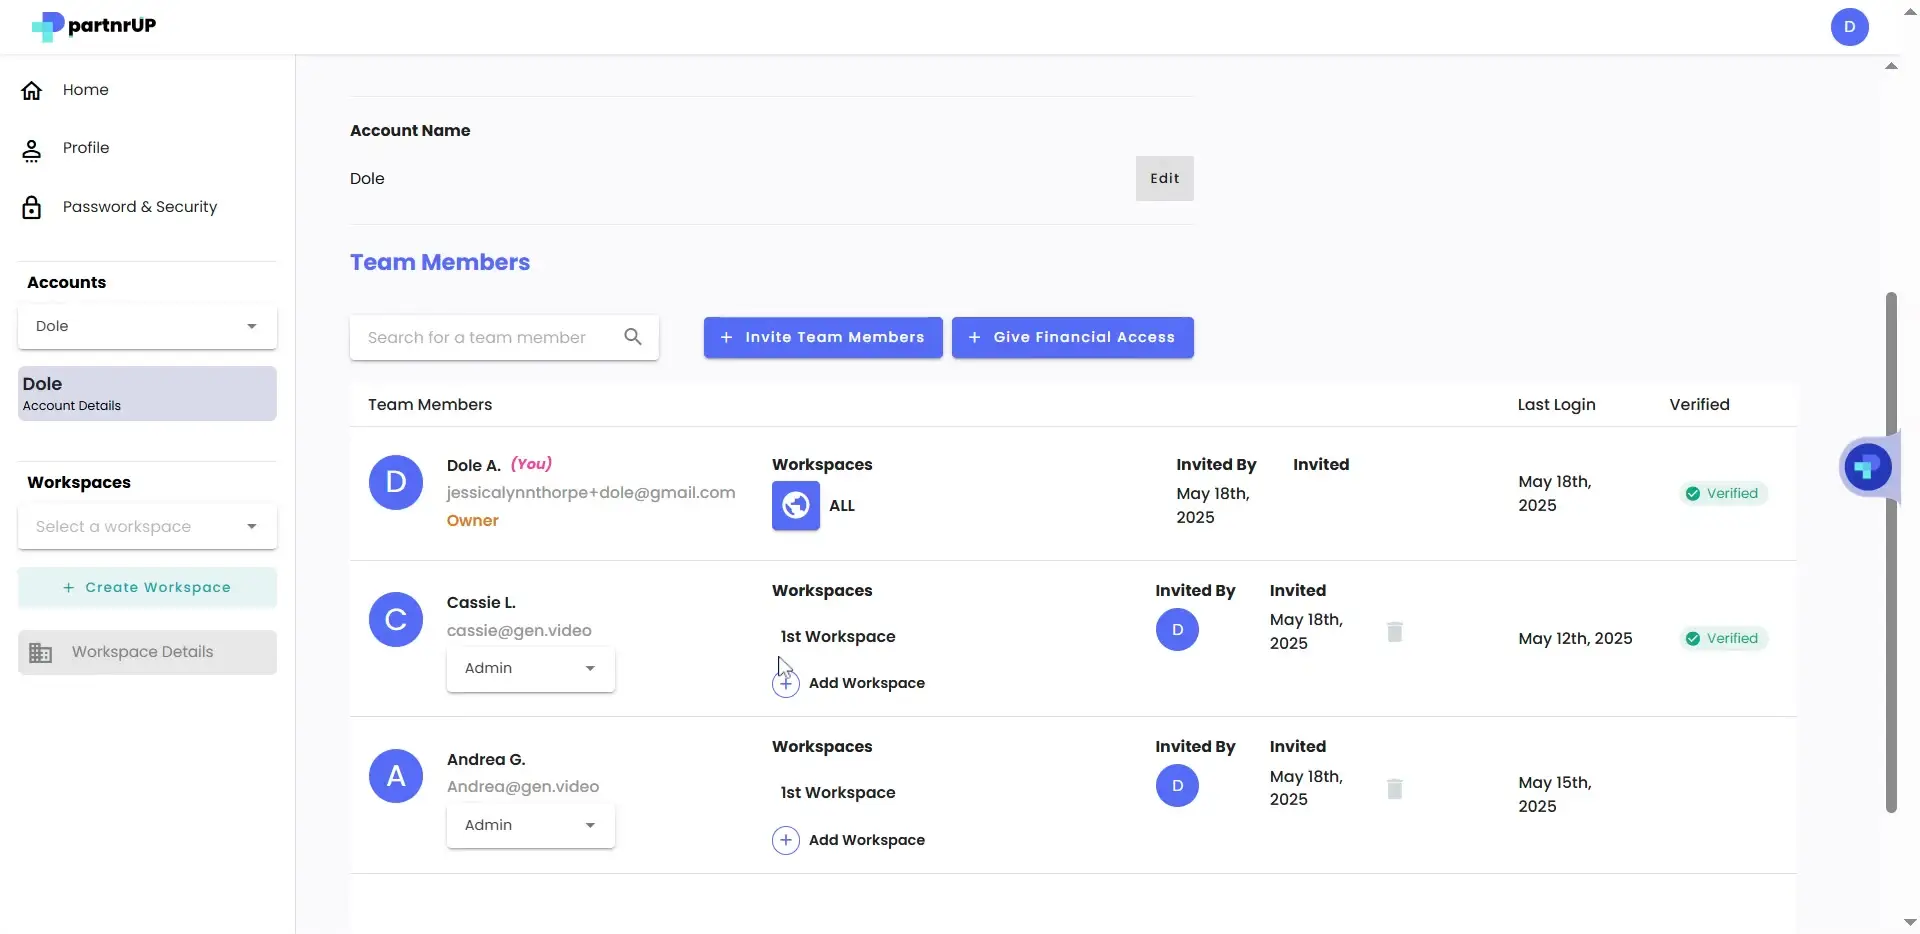Open the Dole accounts dropdown
1920x934 pixels.
point(146,326)
